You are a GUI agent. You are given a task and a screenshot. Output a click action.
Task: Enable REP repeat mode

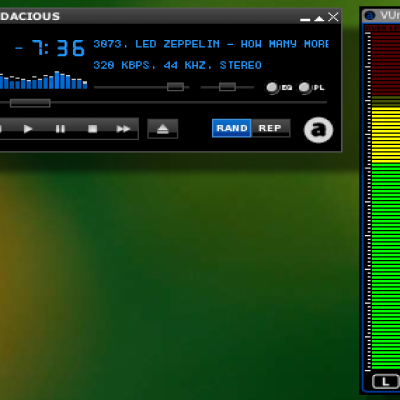point(270,128)
